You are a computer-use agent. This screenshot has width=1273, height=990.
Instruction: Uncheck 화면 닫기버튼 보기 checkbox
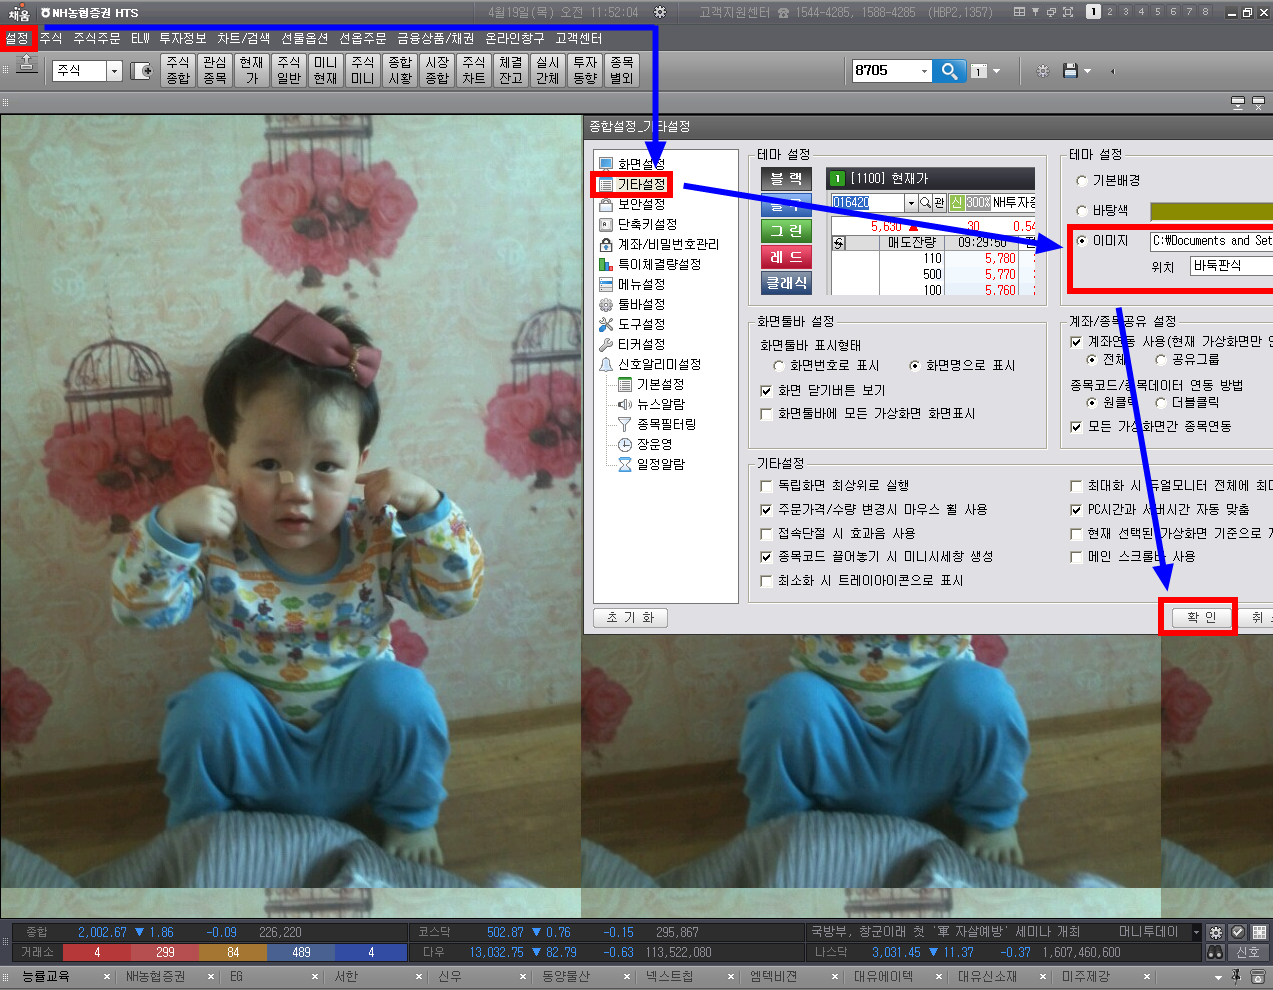[x=767, y=391]
